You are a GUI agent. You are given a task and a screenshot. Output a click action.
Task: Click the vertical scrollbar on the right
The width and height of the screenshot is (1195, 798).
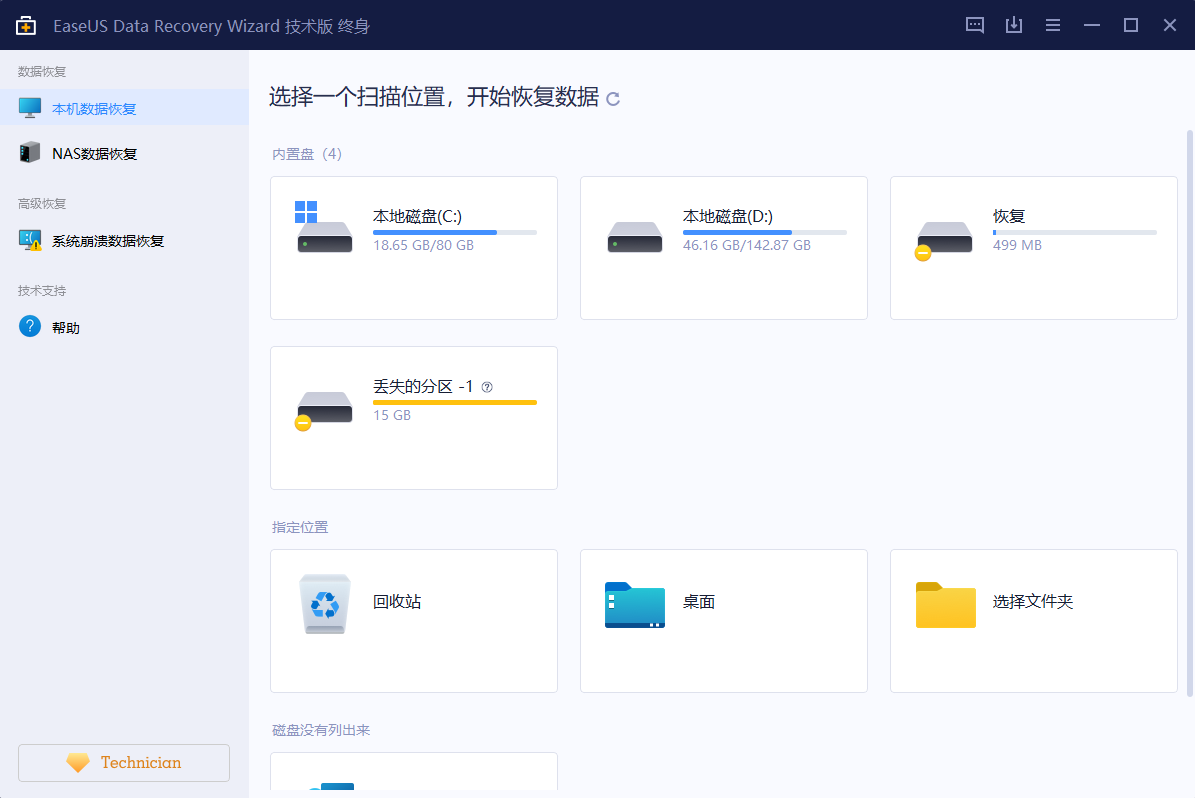point(1189,412)
